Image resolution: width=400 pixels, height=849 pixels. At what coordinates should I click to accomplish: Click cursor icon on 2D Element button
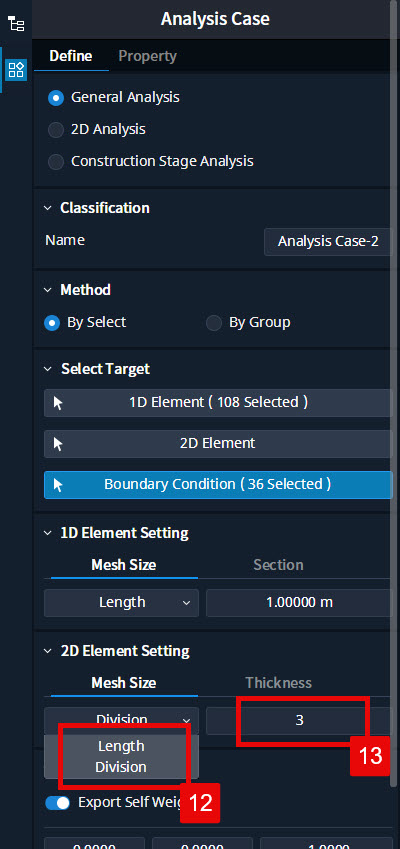point(58,444)
